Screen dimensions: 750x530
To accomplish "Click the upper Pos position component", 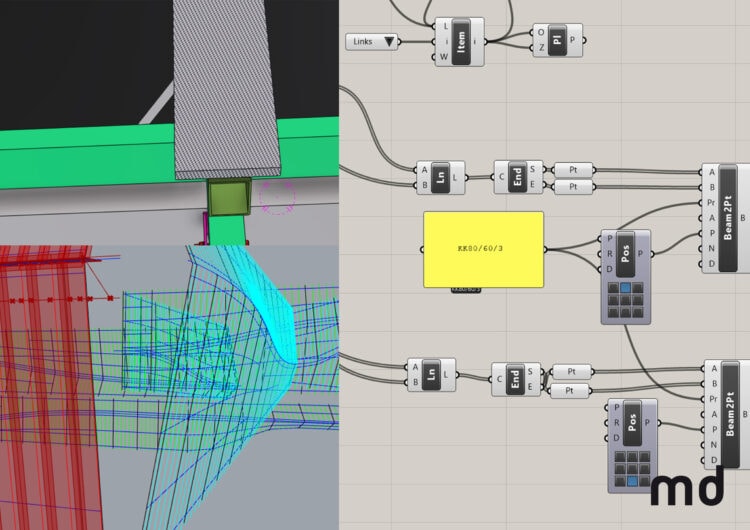I will (x=625, y=254).
